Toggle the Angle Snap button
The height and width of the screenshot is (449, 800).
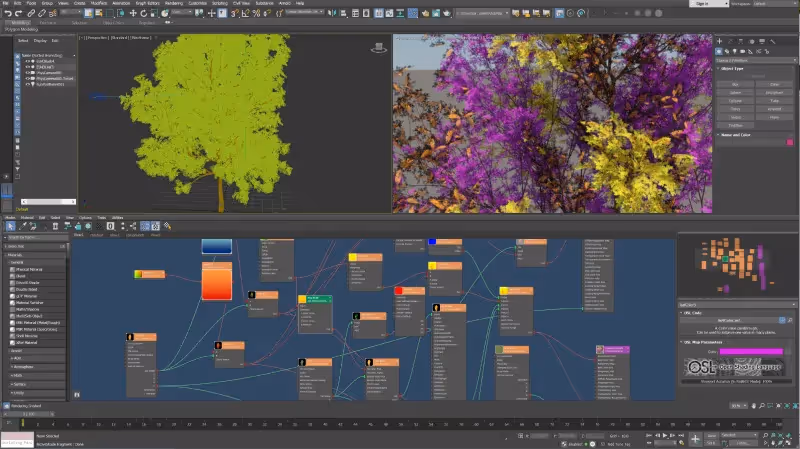(245, 13)
